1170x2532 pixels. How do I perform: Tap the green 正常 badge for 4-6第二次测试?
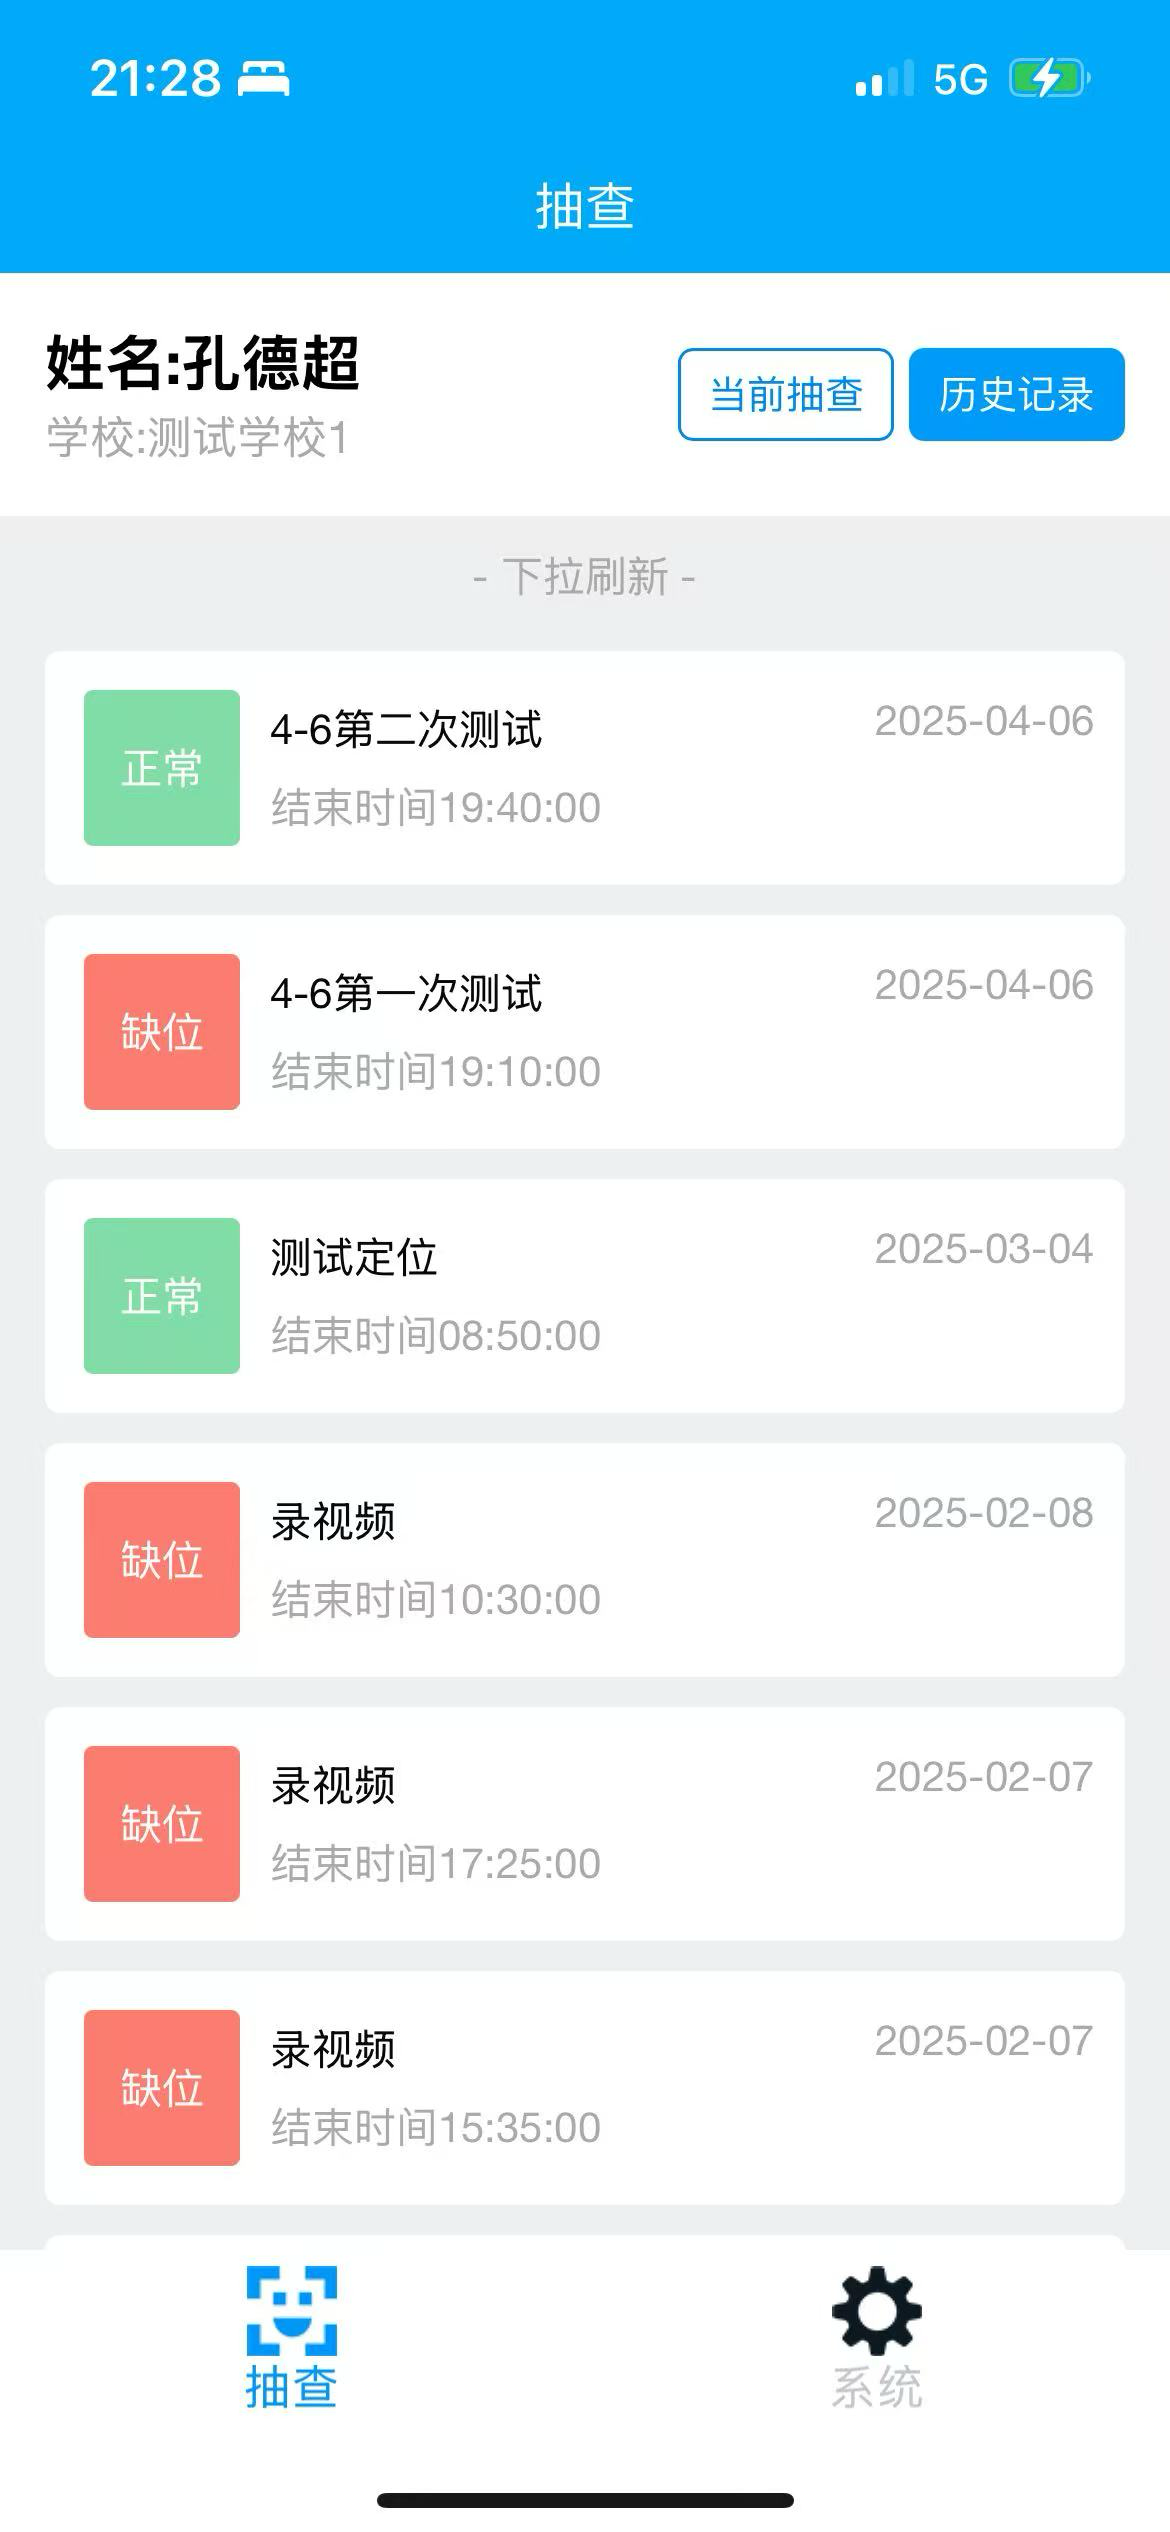click(162, 768)
